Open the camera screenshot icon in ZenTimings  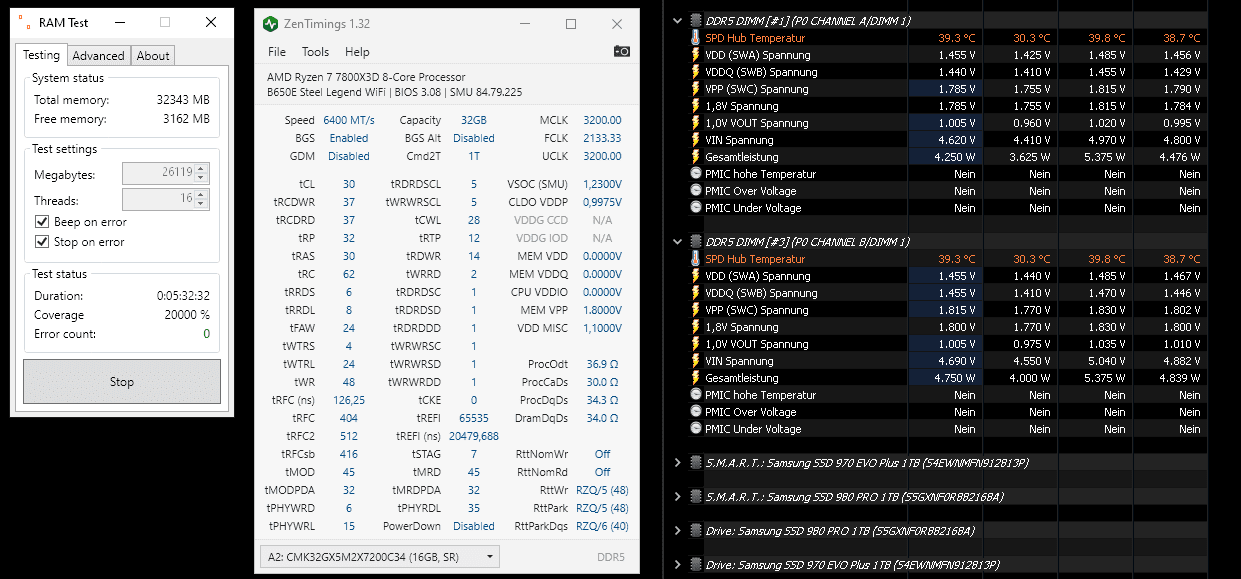(621, 51)
